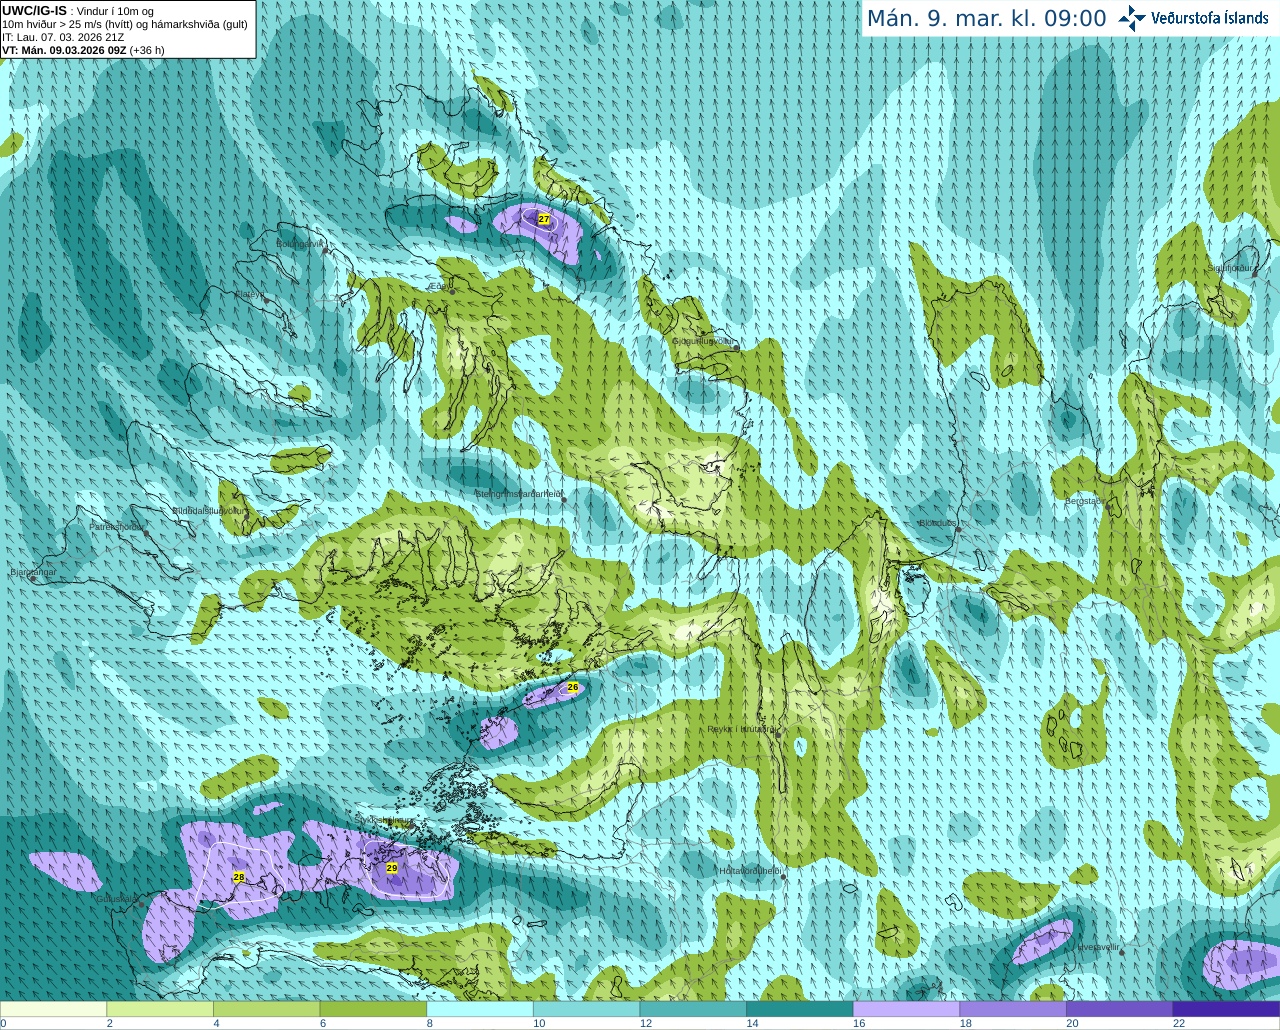This screenshot has width=1280, height=1030.
Task: Click the 'Mán. 9. mar. kl. 09:00' date header
Action: coord(986,18)
